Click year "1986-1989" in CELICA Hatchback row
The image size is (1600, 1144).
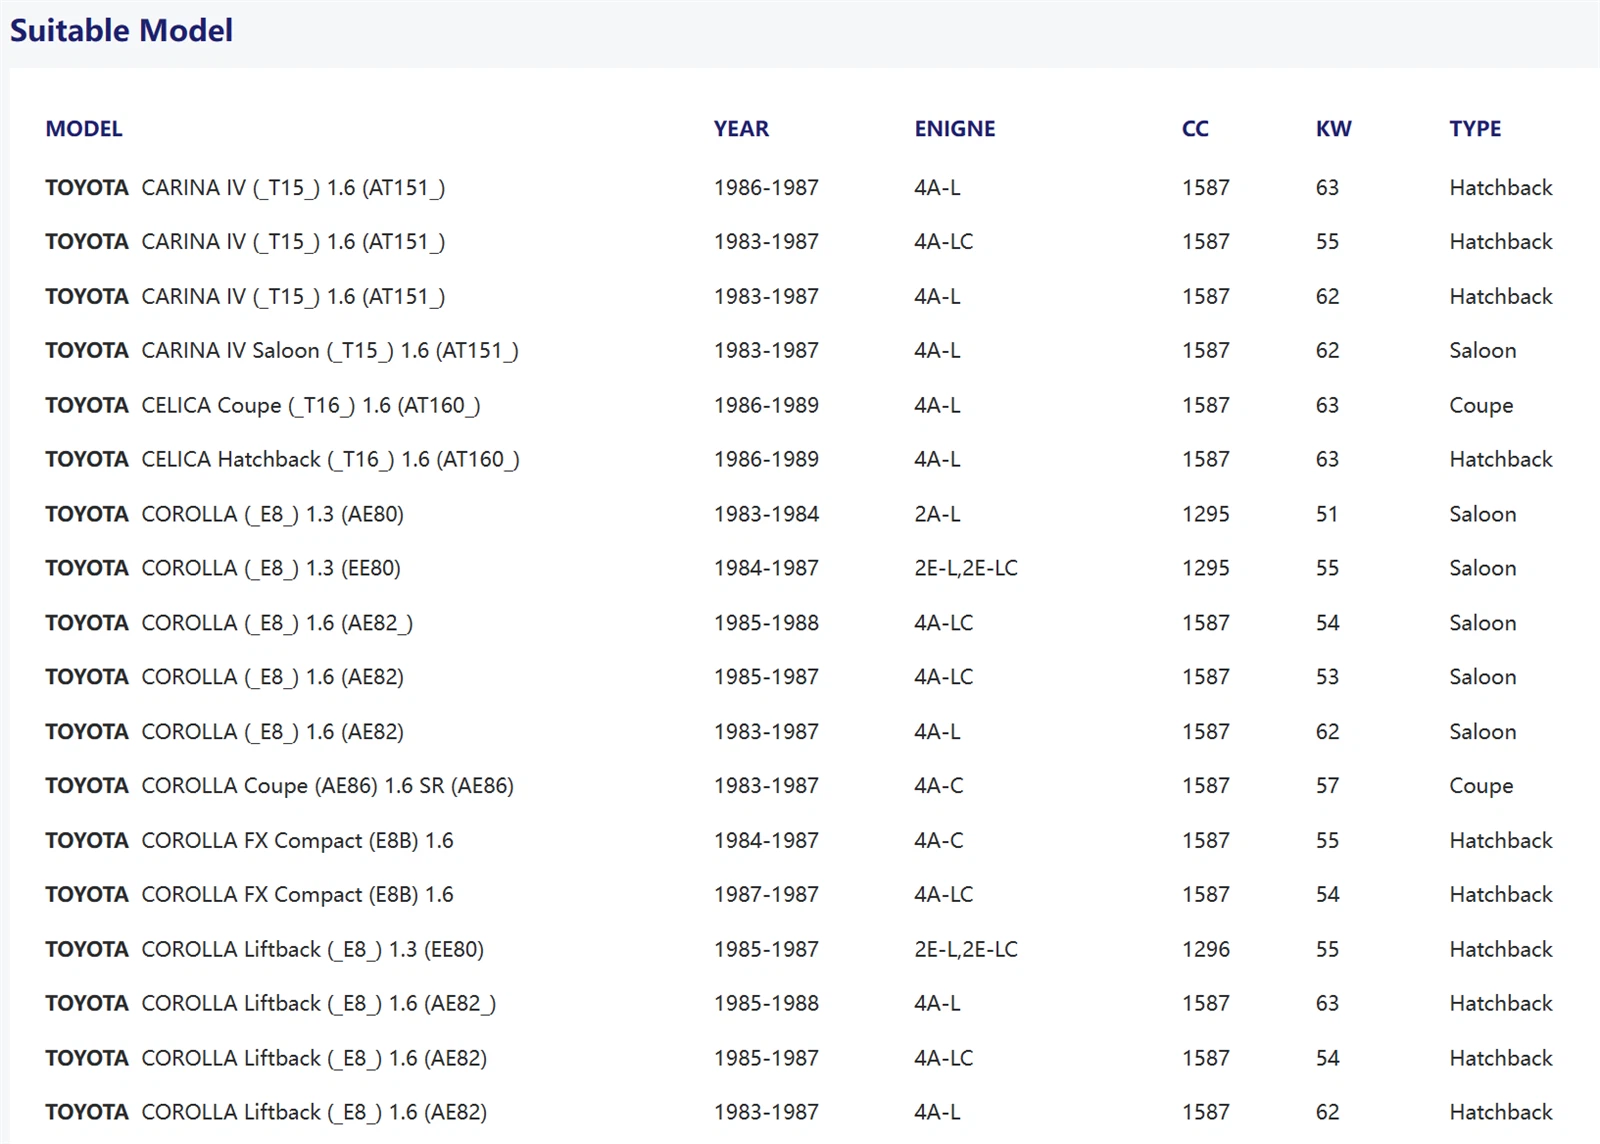click(766, 460)
